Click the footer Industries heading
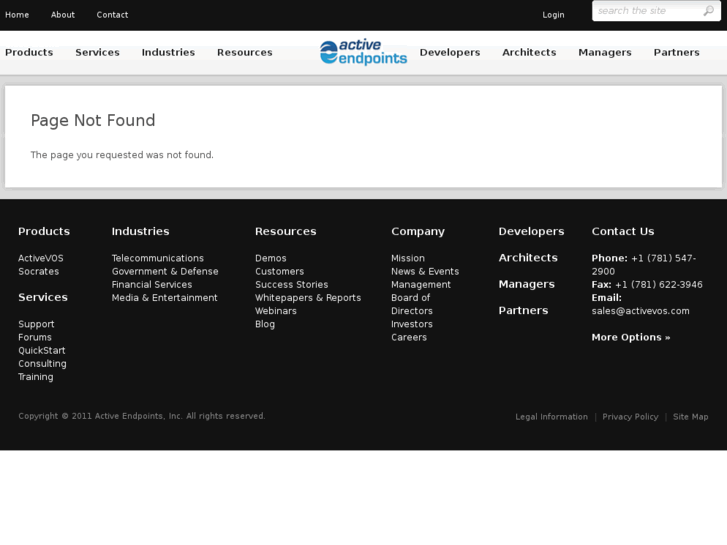 (x=140, y=231)
